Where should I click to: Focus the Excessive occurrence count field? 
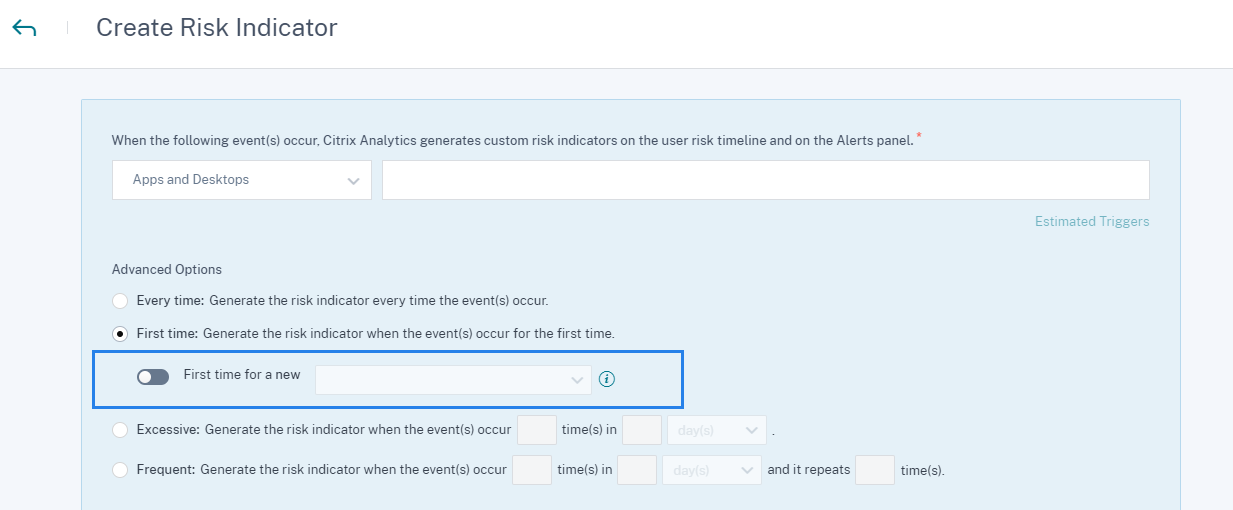click(537, 430)
